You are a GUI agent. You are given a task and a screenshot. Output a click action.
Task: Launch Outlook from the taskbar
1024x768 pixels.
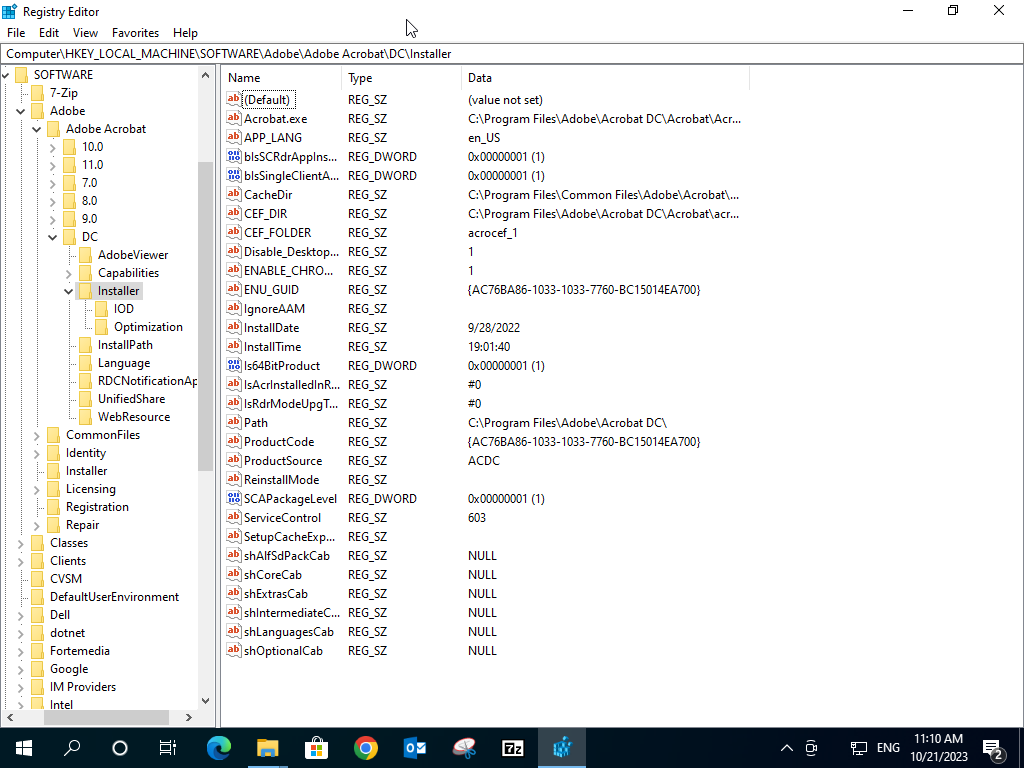click(x=415, y=748)
